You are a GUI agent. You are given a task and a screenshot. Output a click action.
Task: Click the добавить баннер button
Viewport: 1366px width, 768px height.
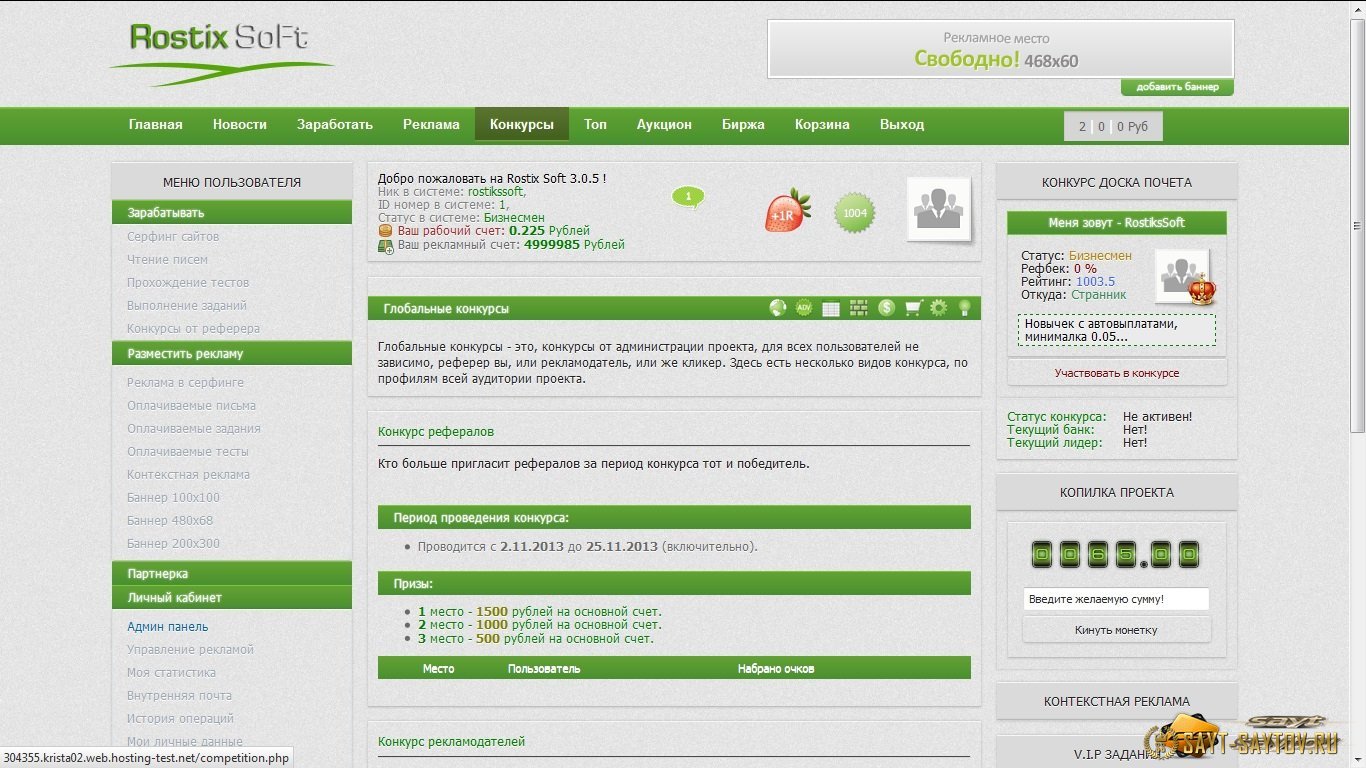[1177, 87]
